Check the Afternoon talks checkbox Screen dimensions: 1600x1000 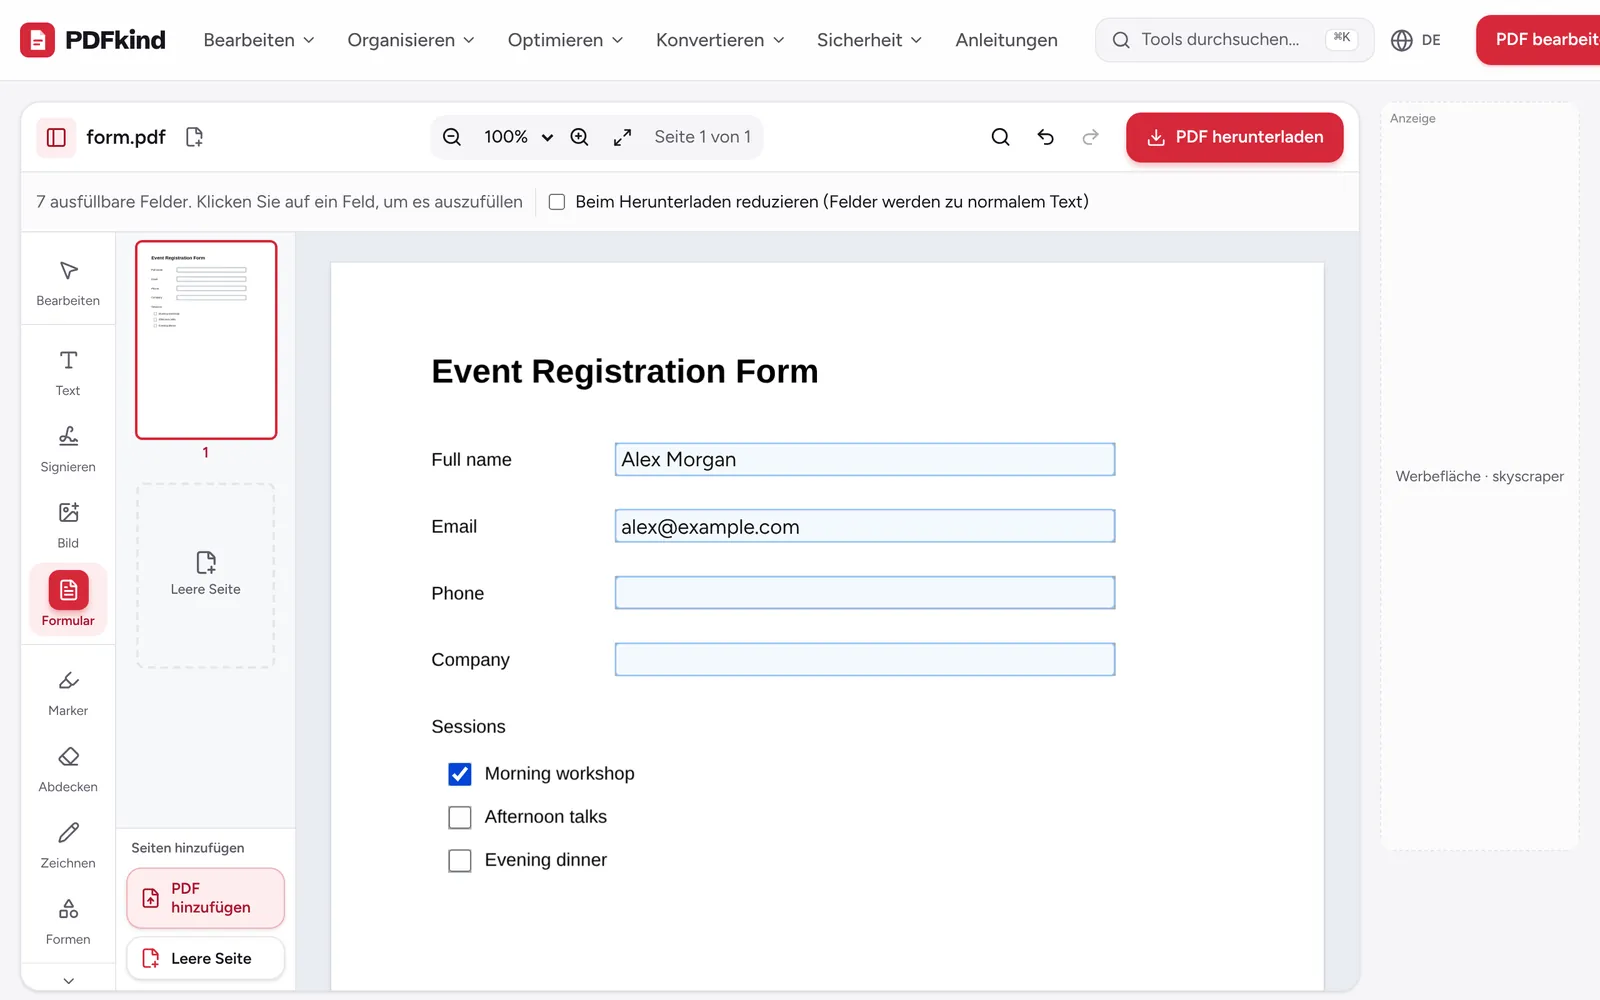pyautogui.click(x=460, y=817)
